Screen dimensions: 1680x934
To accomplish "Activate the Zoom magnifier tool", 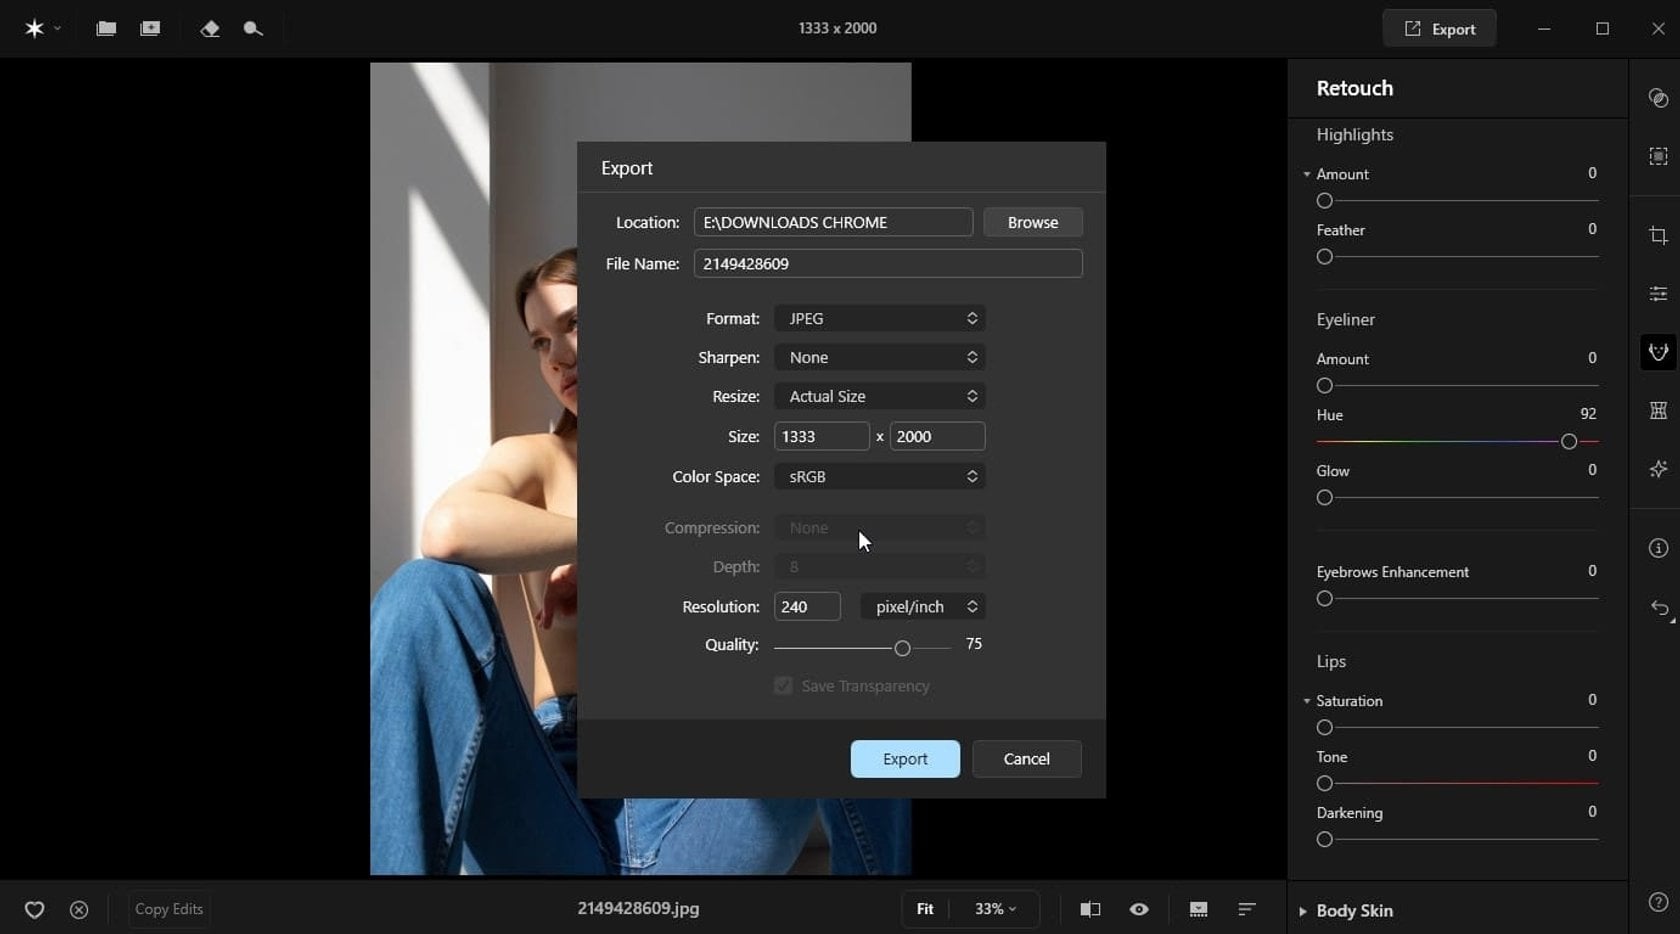I will [253, 28].
